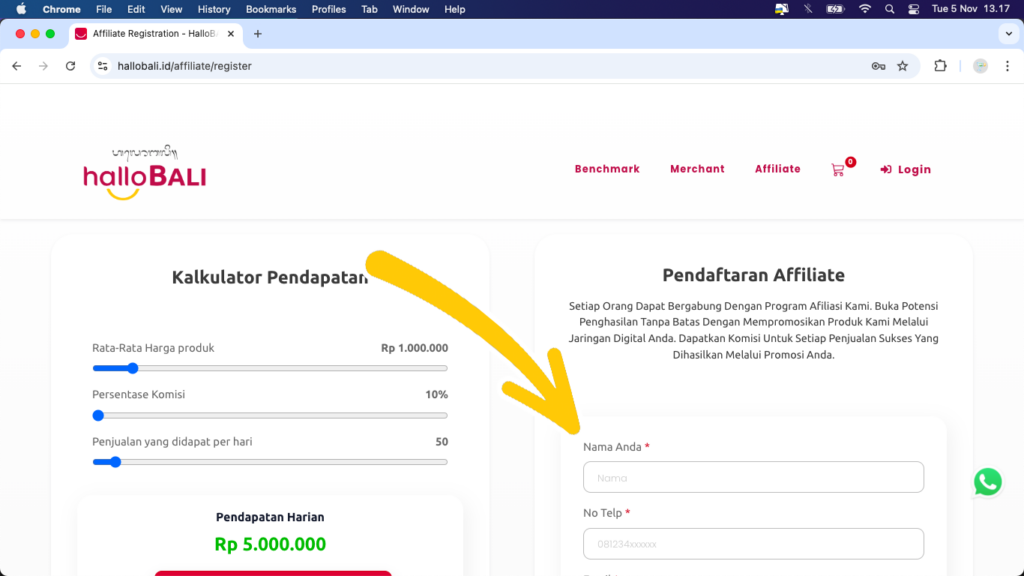Open the Bookmarks menu
Screen dimensions: 1024x576
(270, 9)
